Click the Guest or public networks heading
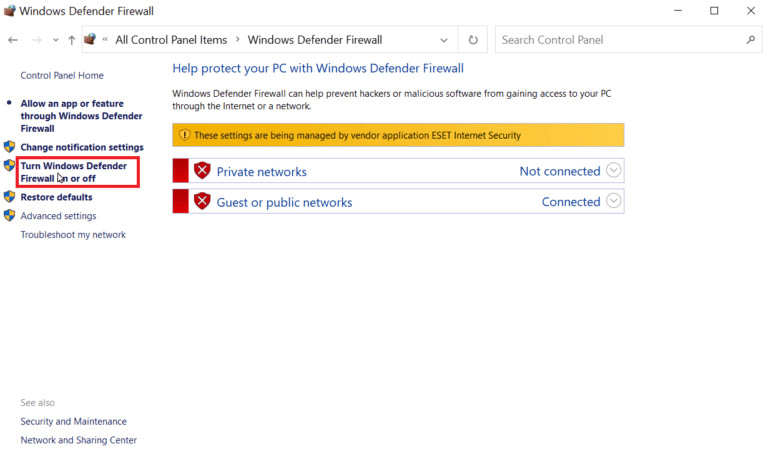This screenshot has width=768, height=459. [284, 202]
